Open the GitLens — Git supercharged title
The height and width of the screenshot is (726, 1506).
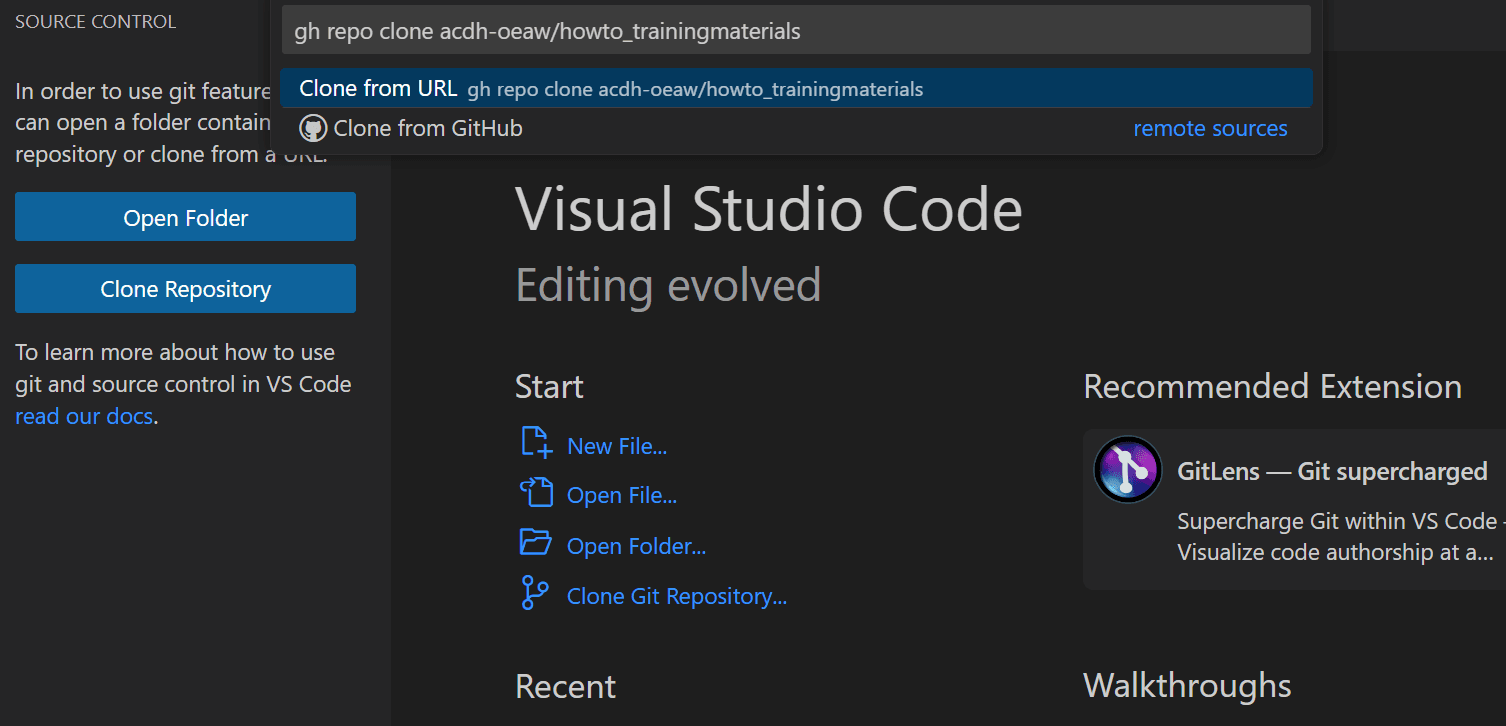1332,471
